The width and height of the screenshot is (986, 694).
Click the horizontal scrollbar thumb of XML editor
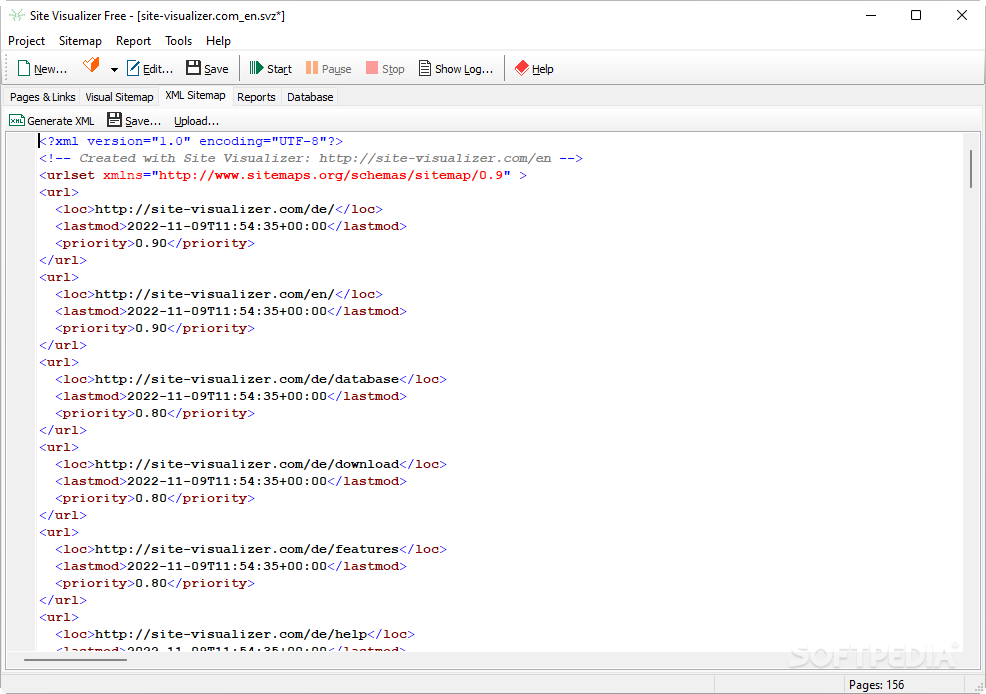pyautogui.click(x=75, y=659)
